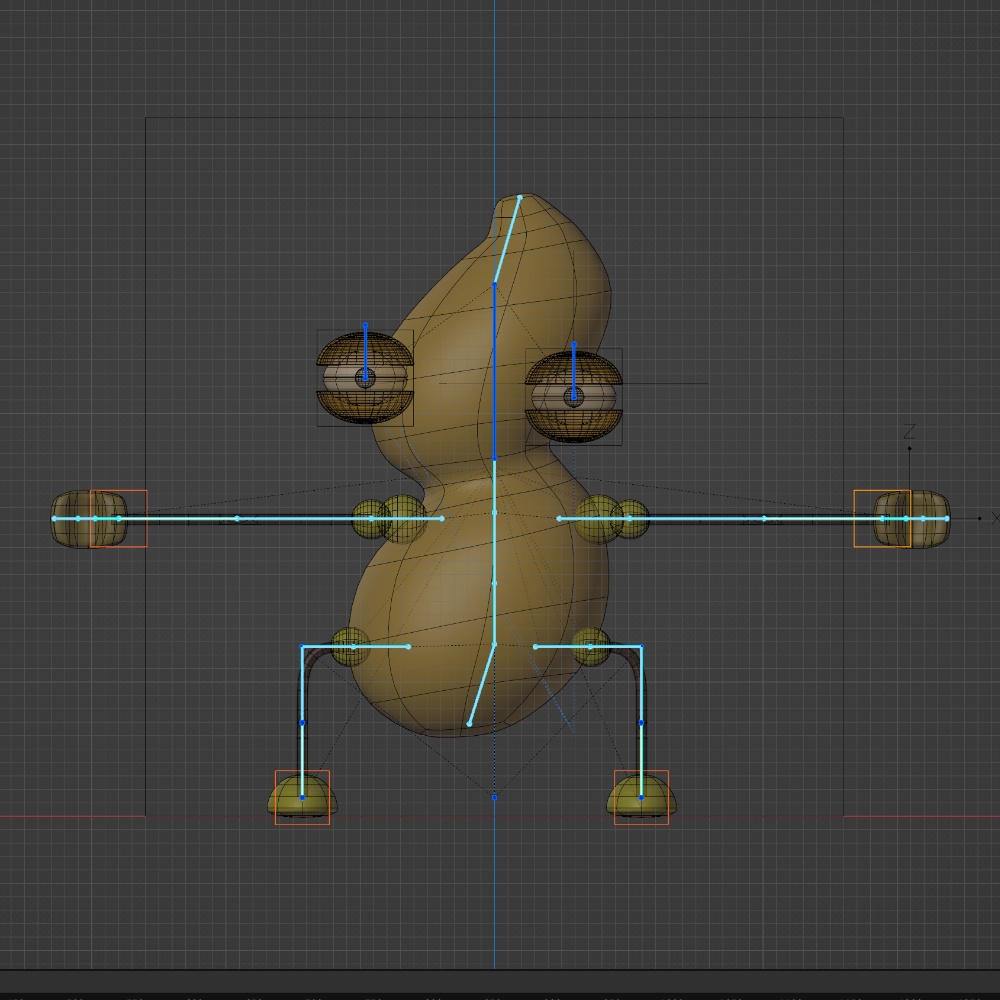Click the Z axis endpoint marker
The height and width of the screenshot is (1000, 1000).
(x=908, y=450)
